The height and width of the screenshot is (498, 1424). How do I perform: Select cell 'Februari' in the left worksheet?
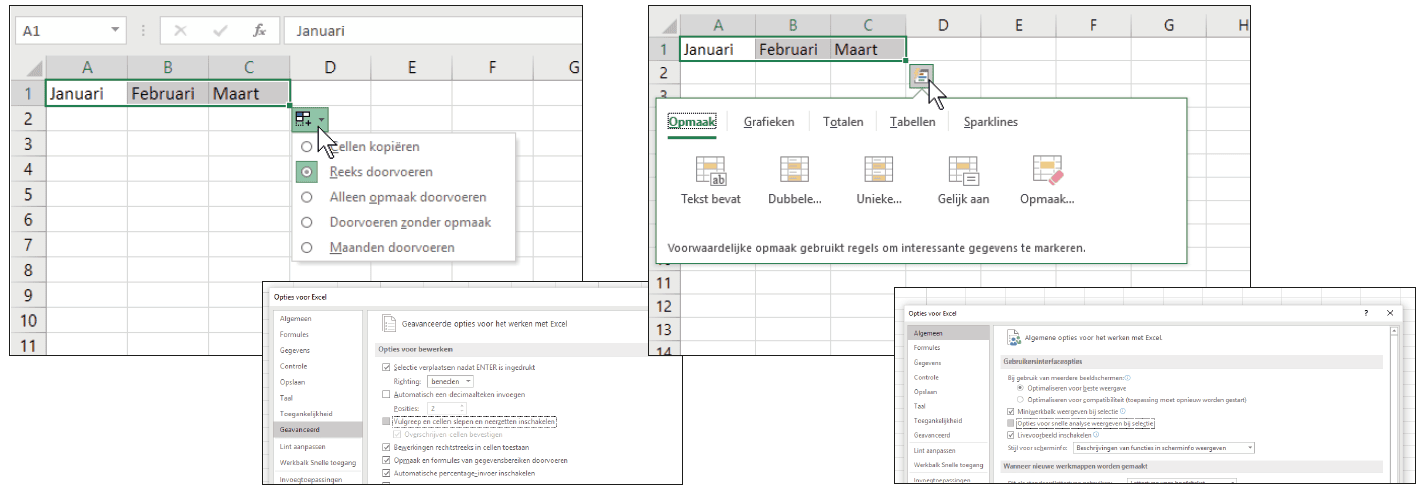coord(168,93)
